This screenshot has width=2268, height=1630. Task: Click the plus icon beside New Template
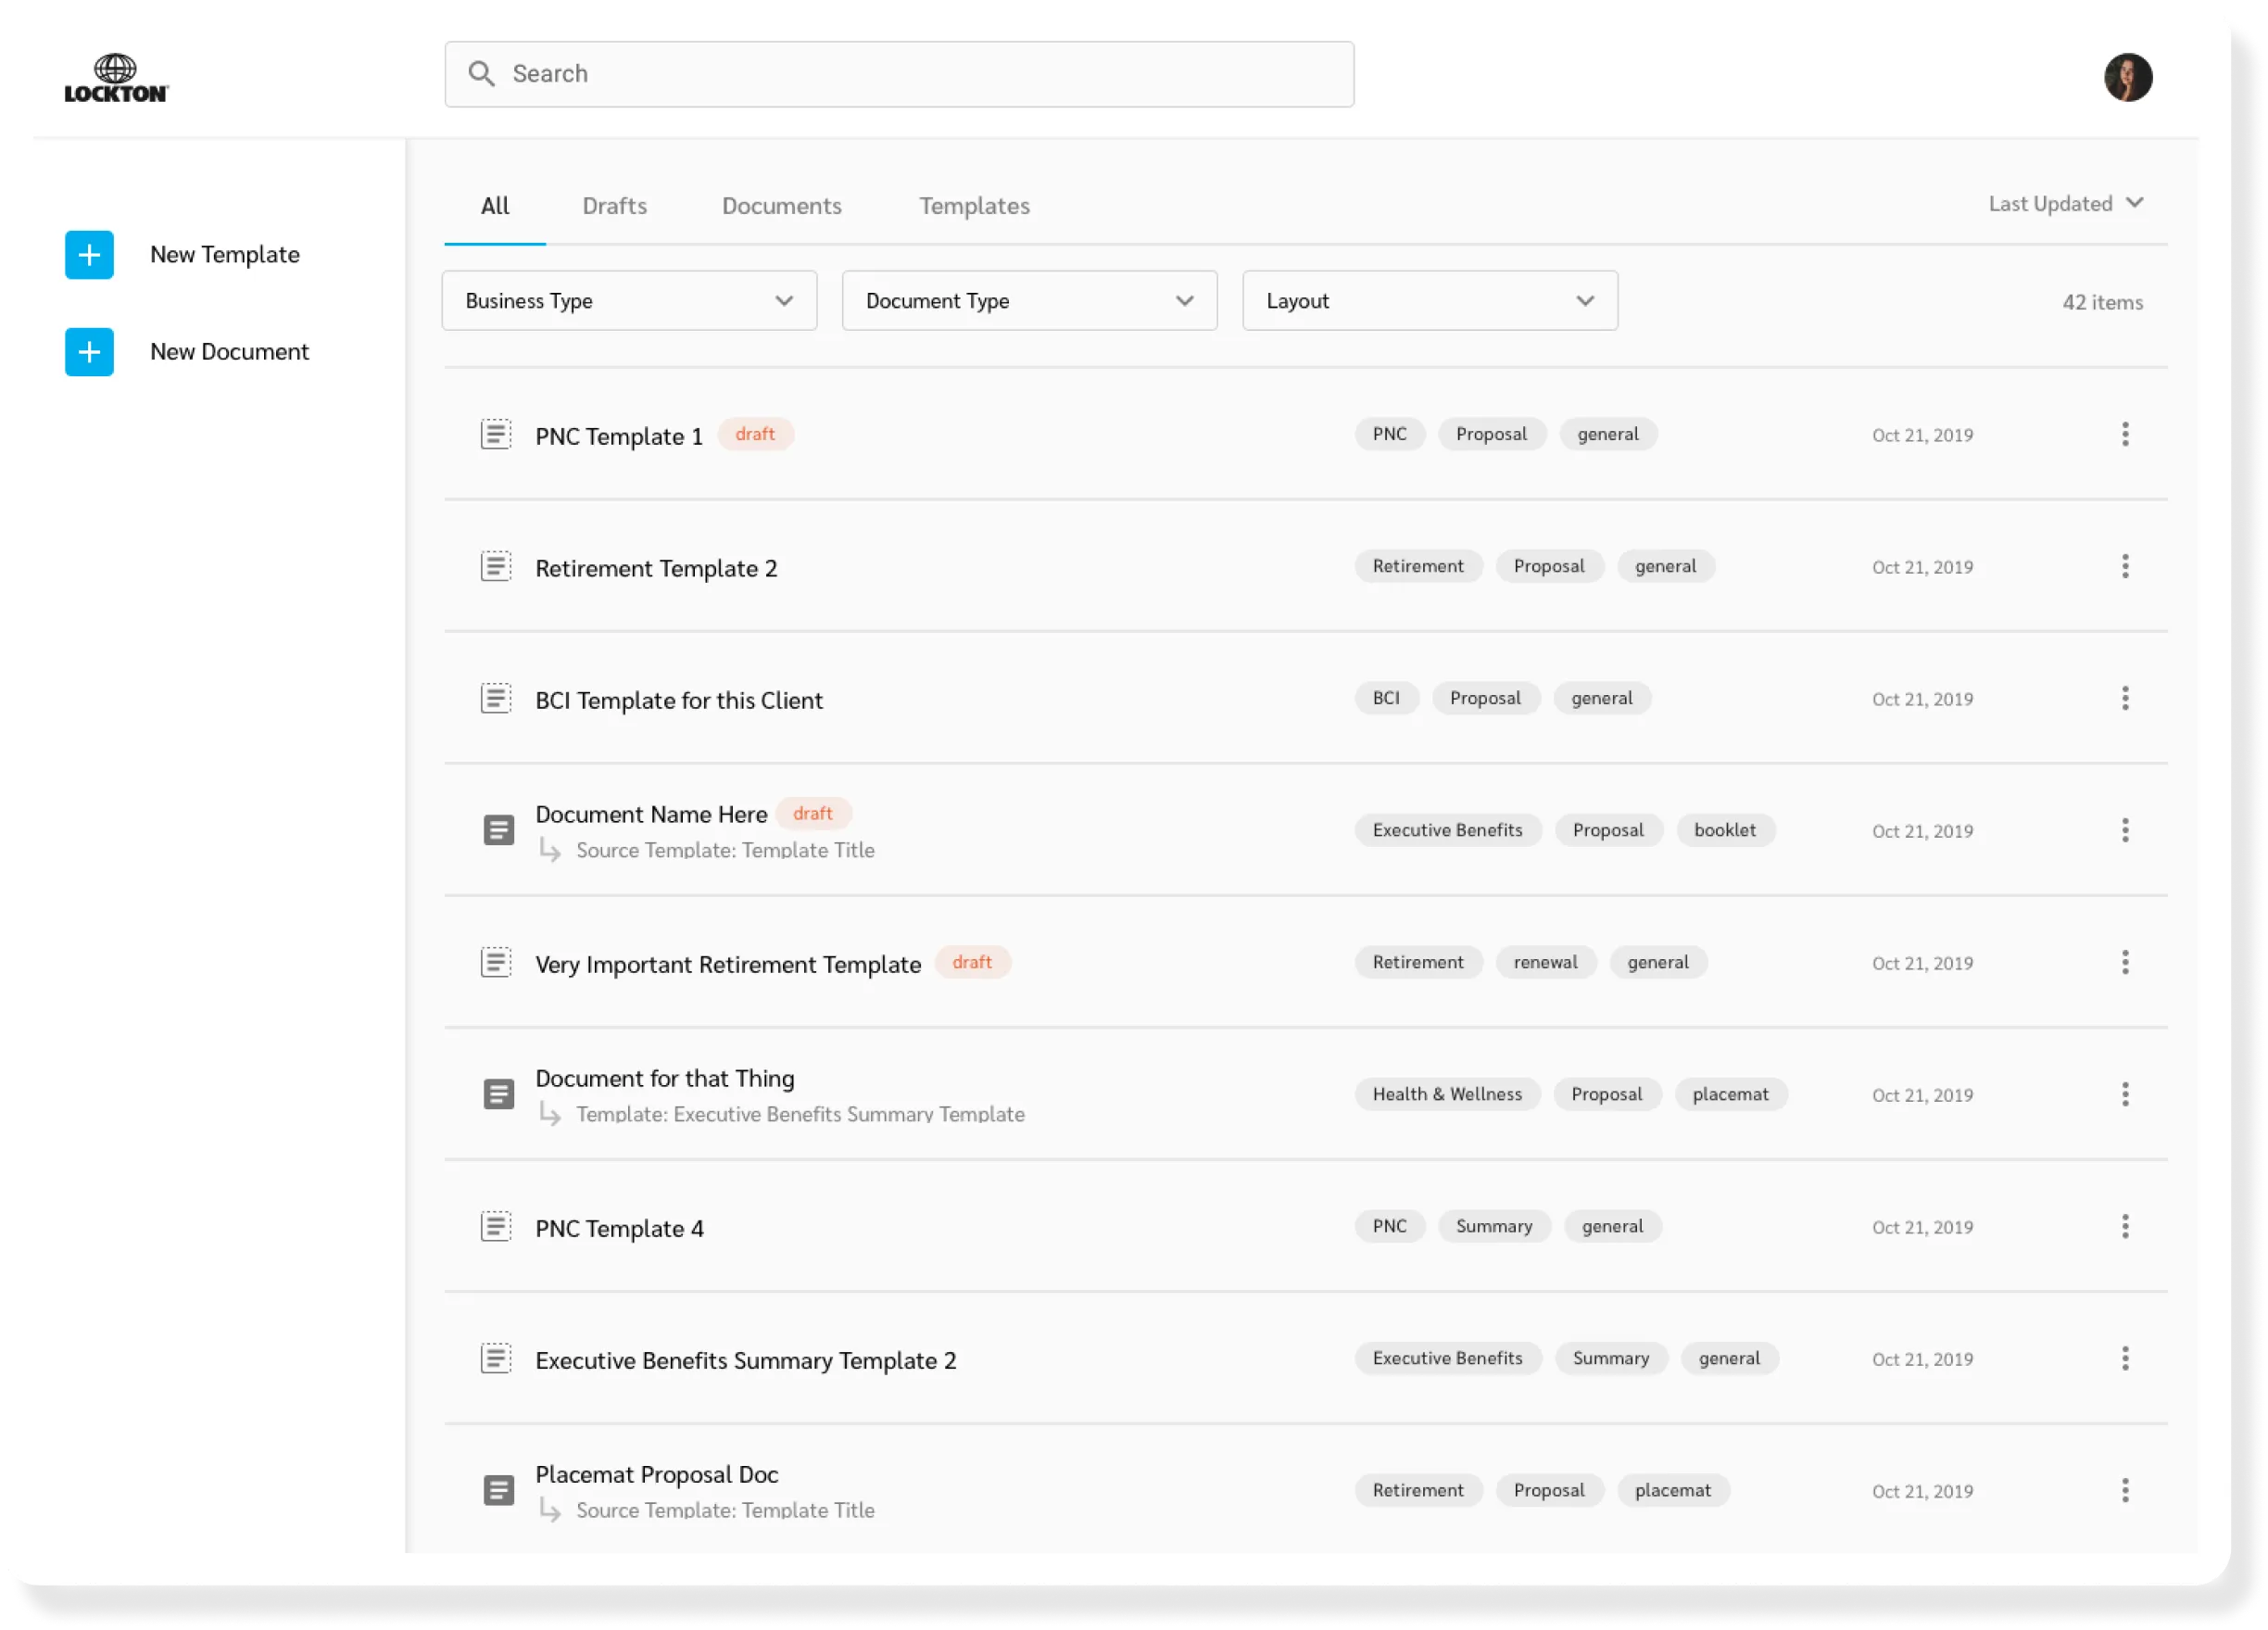89,255
